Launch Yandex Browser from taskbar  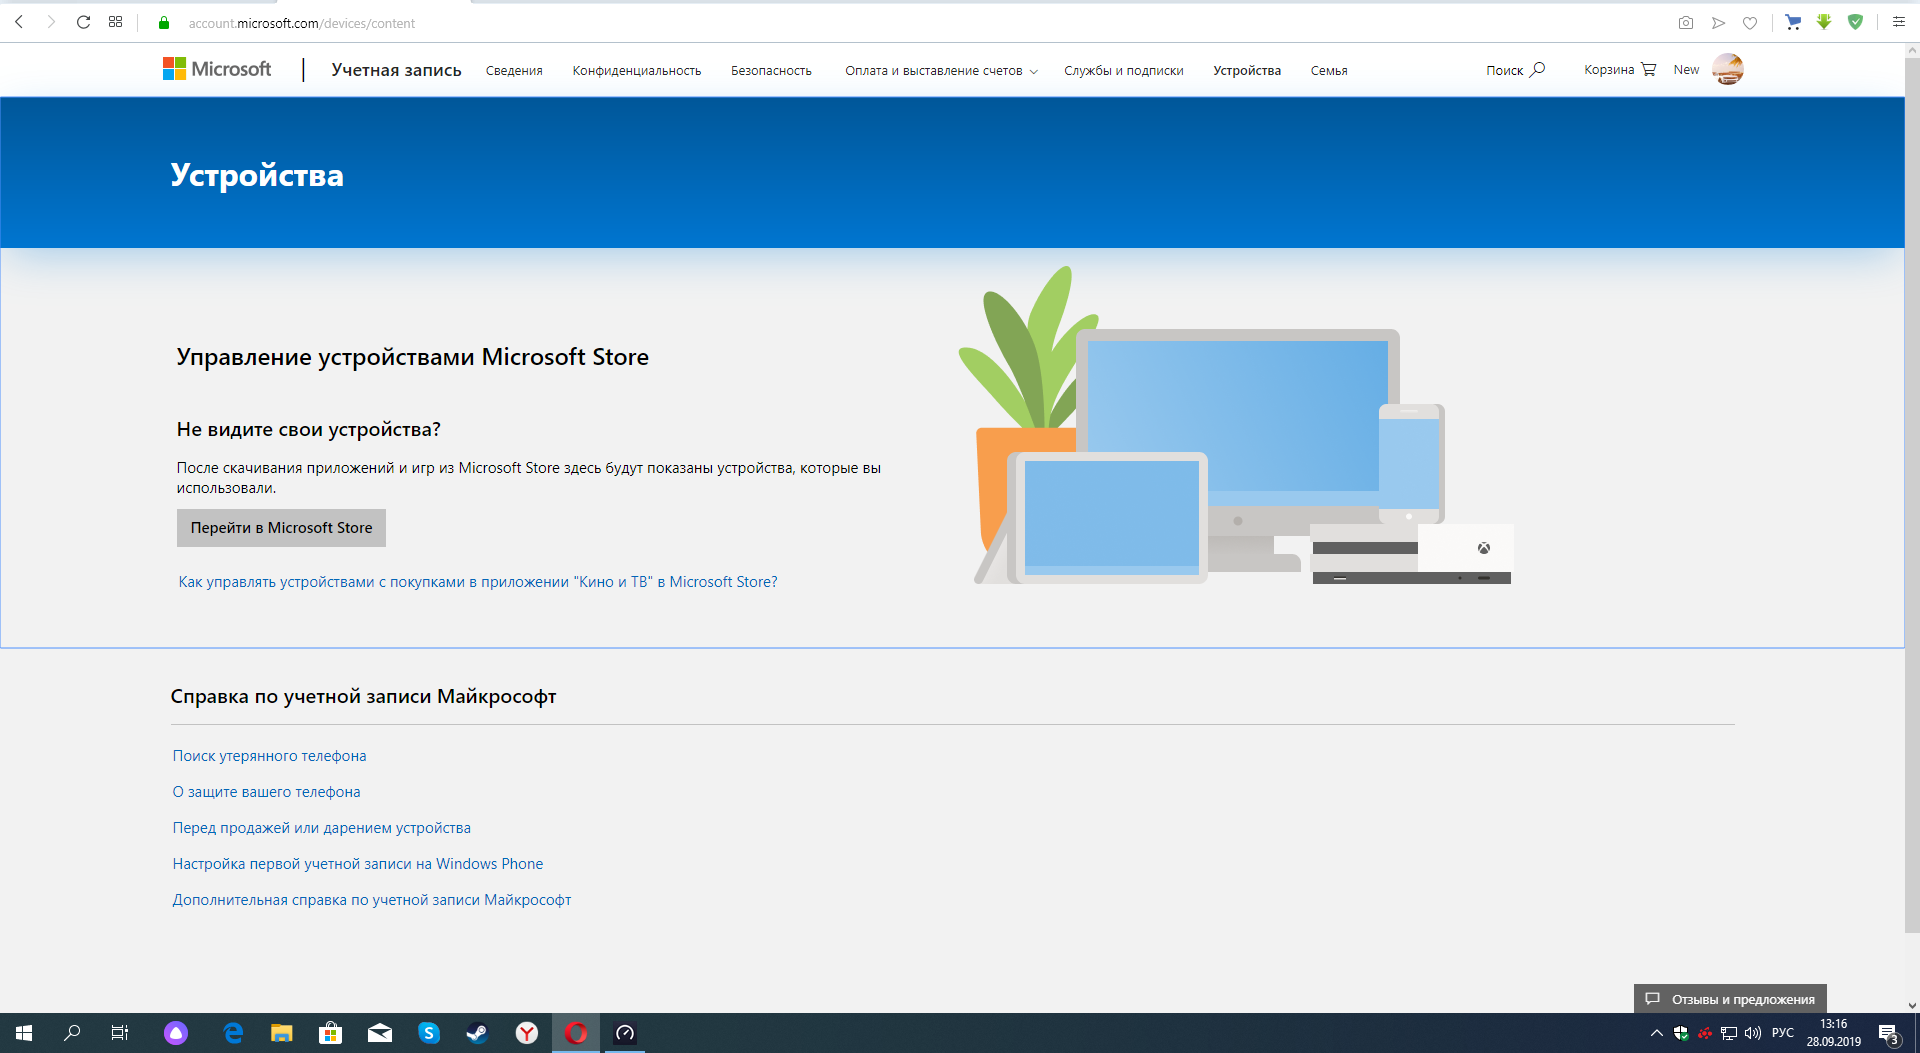pyautogui.click(x=527, y=1033)
